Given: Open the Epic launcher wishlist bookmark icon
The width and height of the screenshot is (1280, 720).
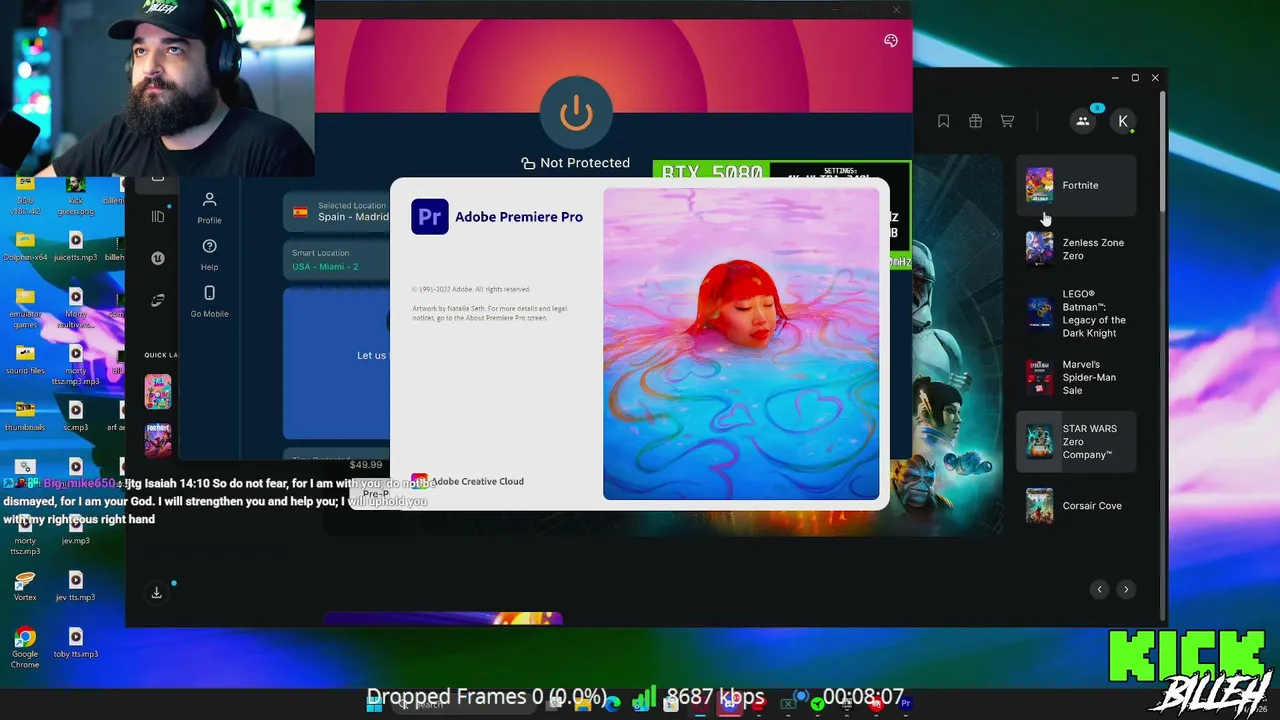Looking at the screenshot, I should [943, 121].
